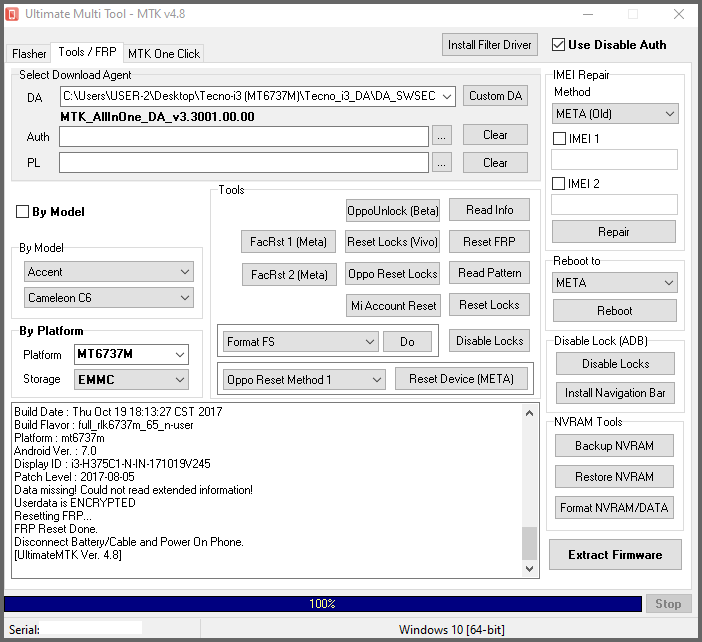Click the Ultimate Multi Tool app icon

(x=14, y=14)
